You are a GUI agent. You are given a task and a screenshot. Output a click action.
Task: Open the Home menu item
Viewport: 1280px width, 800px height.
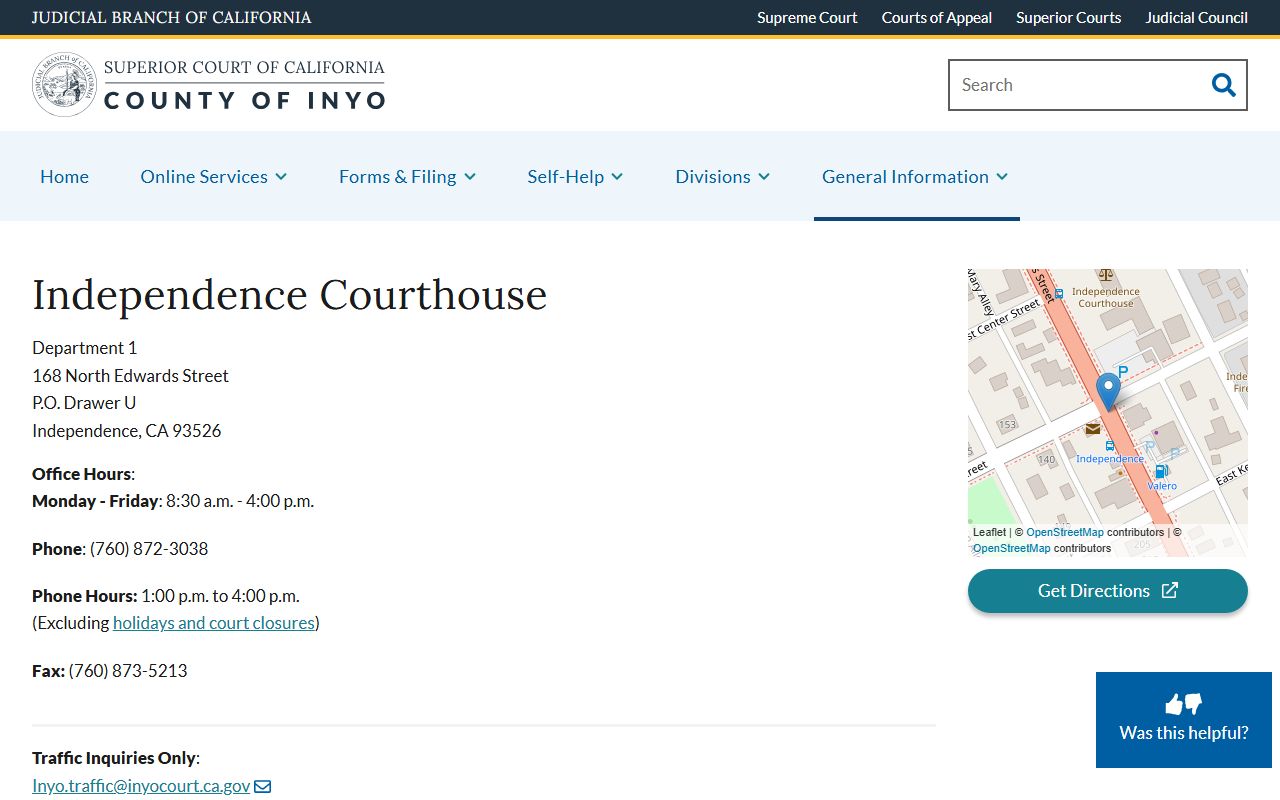click(x=64, y=176)
